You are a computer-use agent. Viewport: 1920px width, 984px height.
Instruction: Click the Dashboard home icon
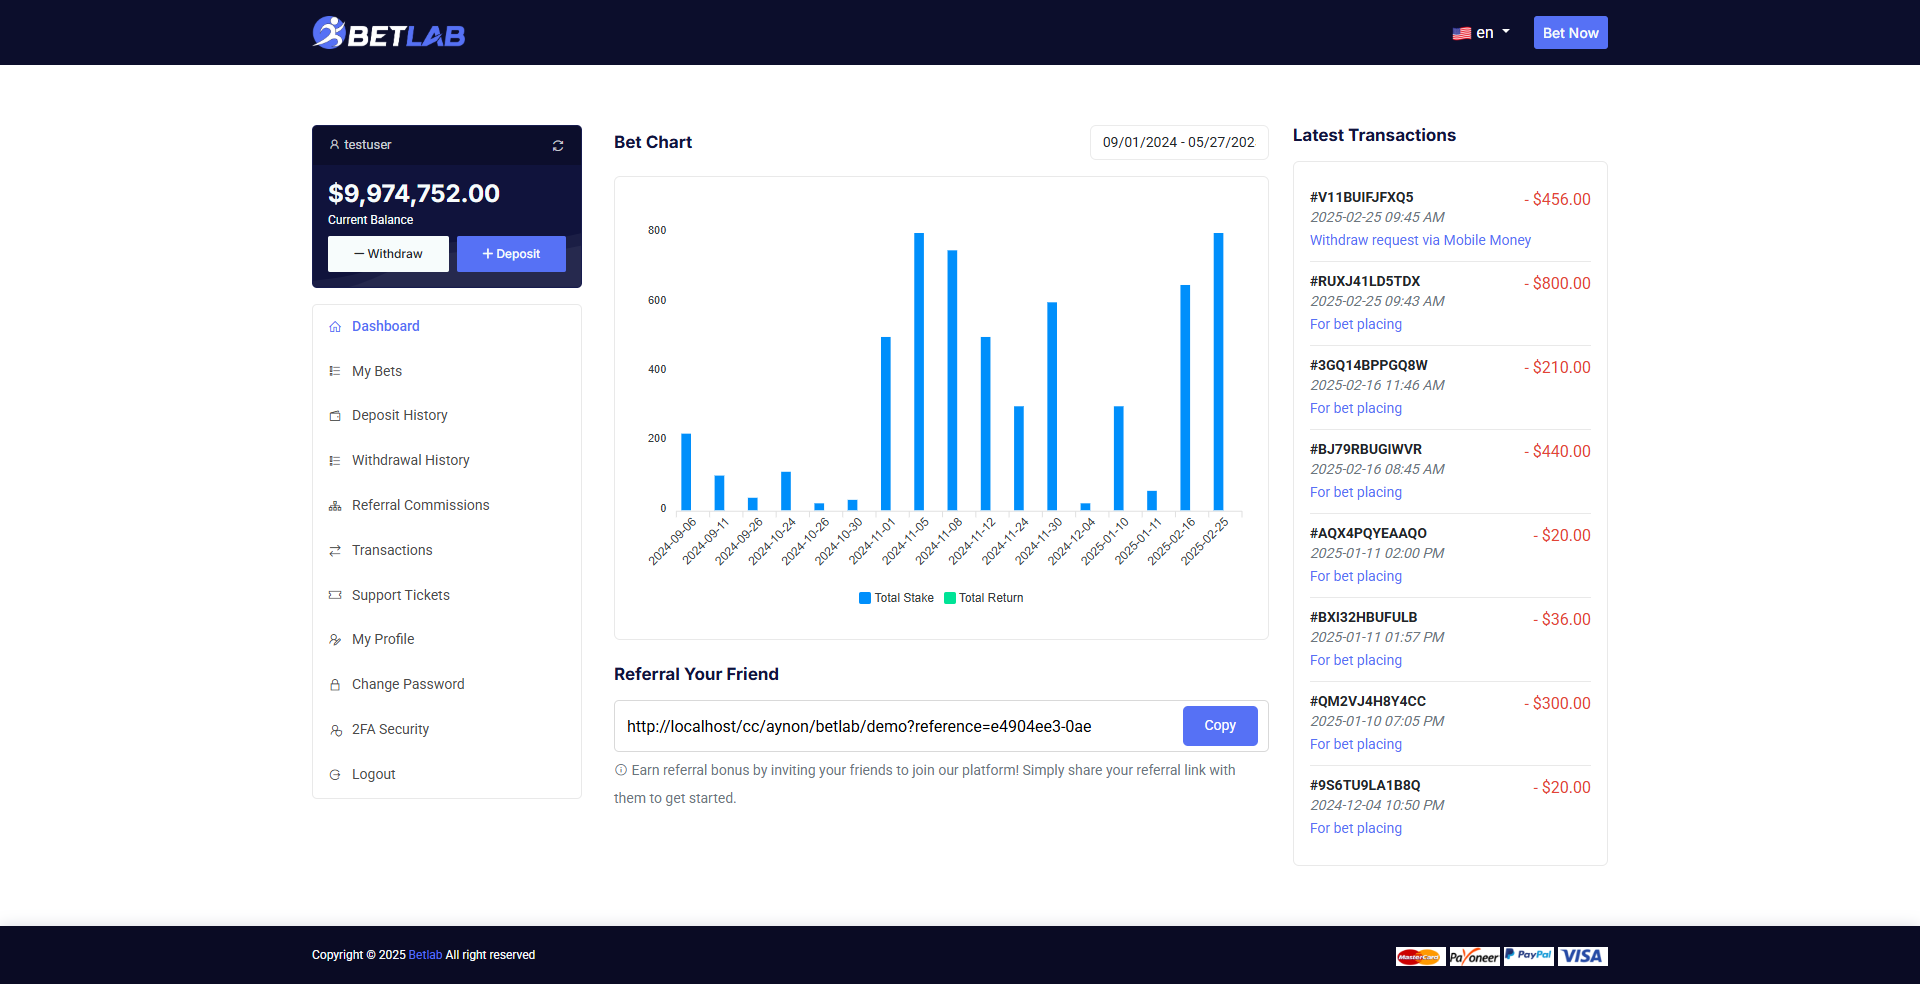[335, 327]
